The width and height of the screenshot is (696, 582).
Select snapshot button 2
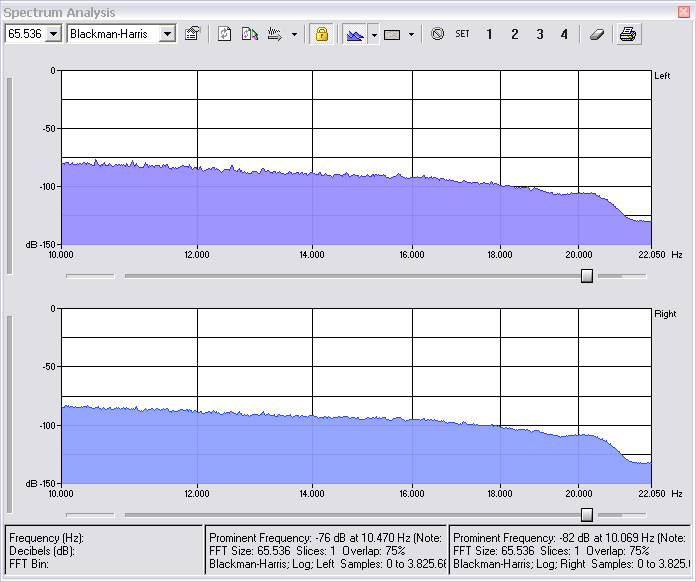coord(514,34)
